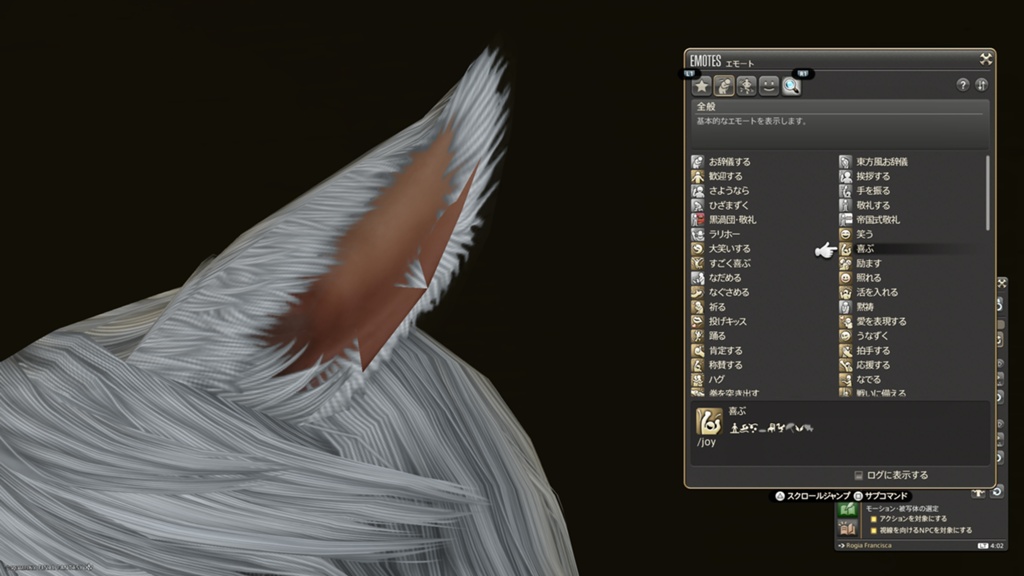Click the highlighted 喜ぶ emote row
The height and width of the screenshot is (576, 1024).
coord(910,249)
